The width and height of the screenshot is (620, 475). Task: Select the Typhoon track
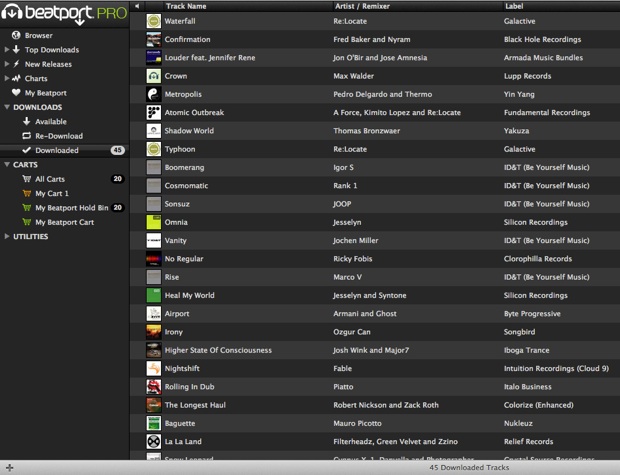(x=375, y=149)
